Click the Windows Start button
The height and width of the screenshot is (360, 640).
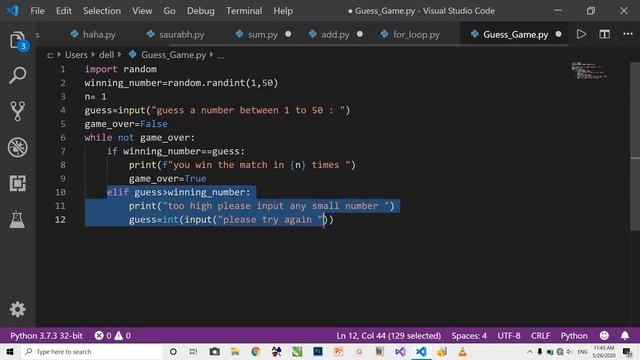pyautogui.click(x=10, y=351)
